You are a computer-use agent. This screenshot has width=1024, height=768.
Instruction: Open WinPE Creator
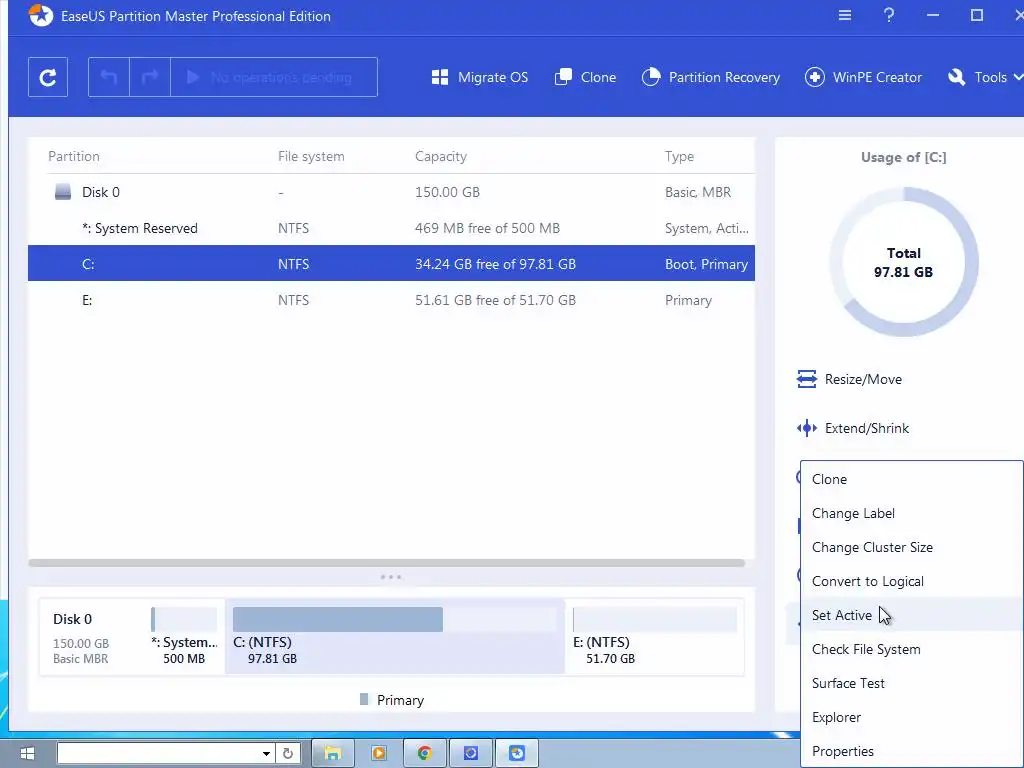(x=863, y=77)
